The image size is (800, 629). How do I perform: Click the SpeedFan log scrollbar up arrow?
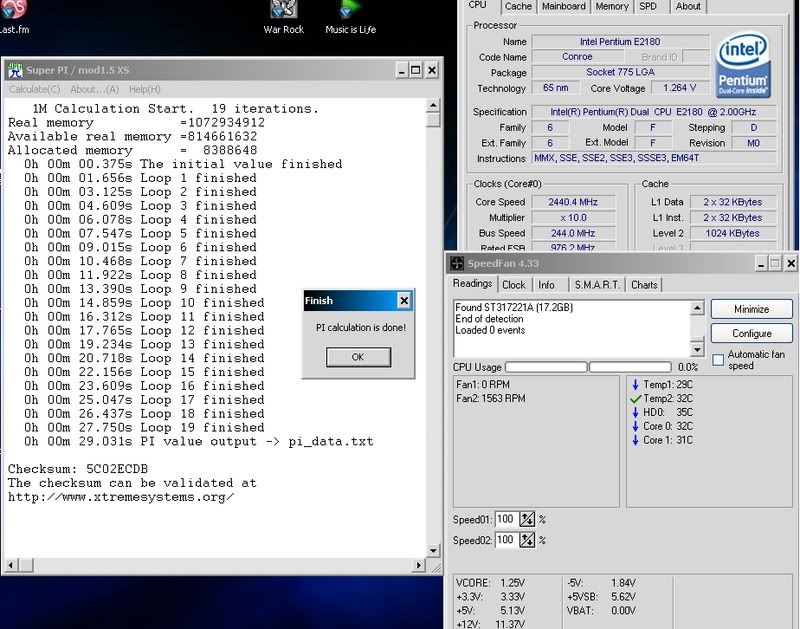tap(697, 308)
